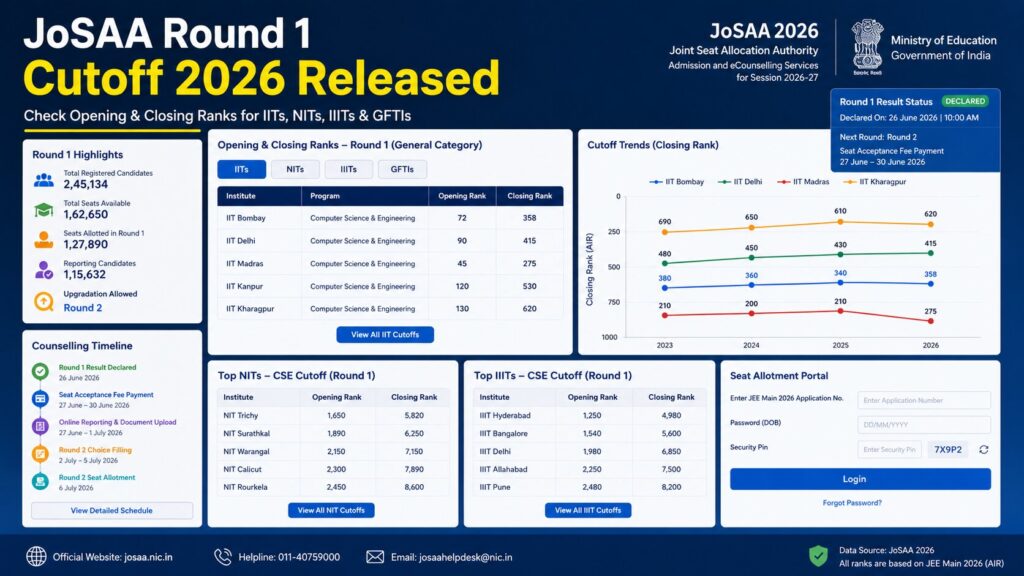Select the IIT Kharagpur table row

(391, 308)
